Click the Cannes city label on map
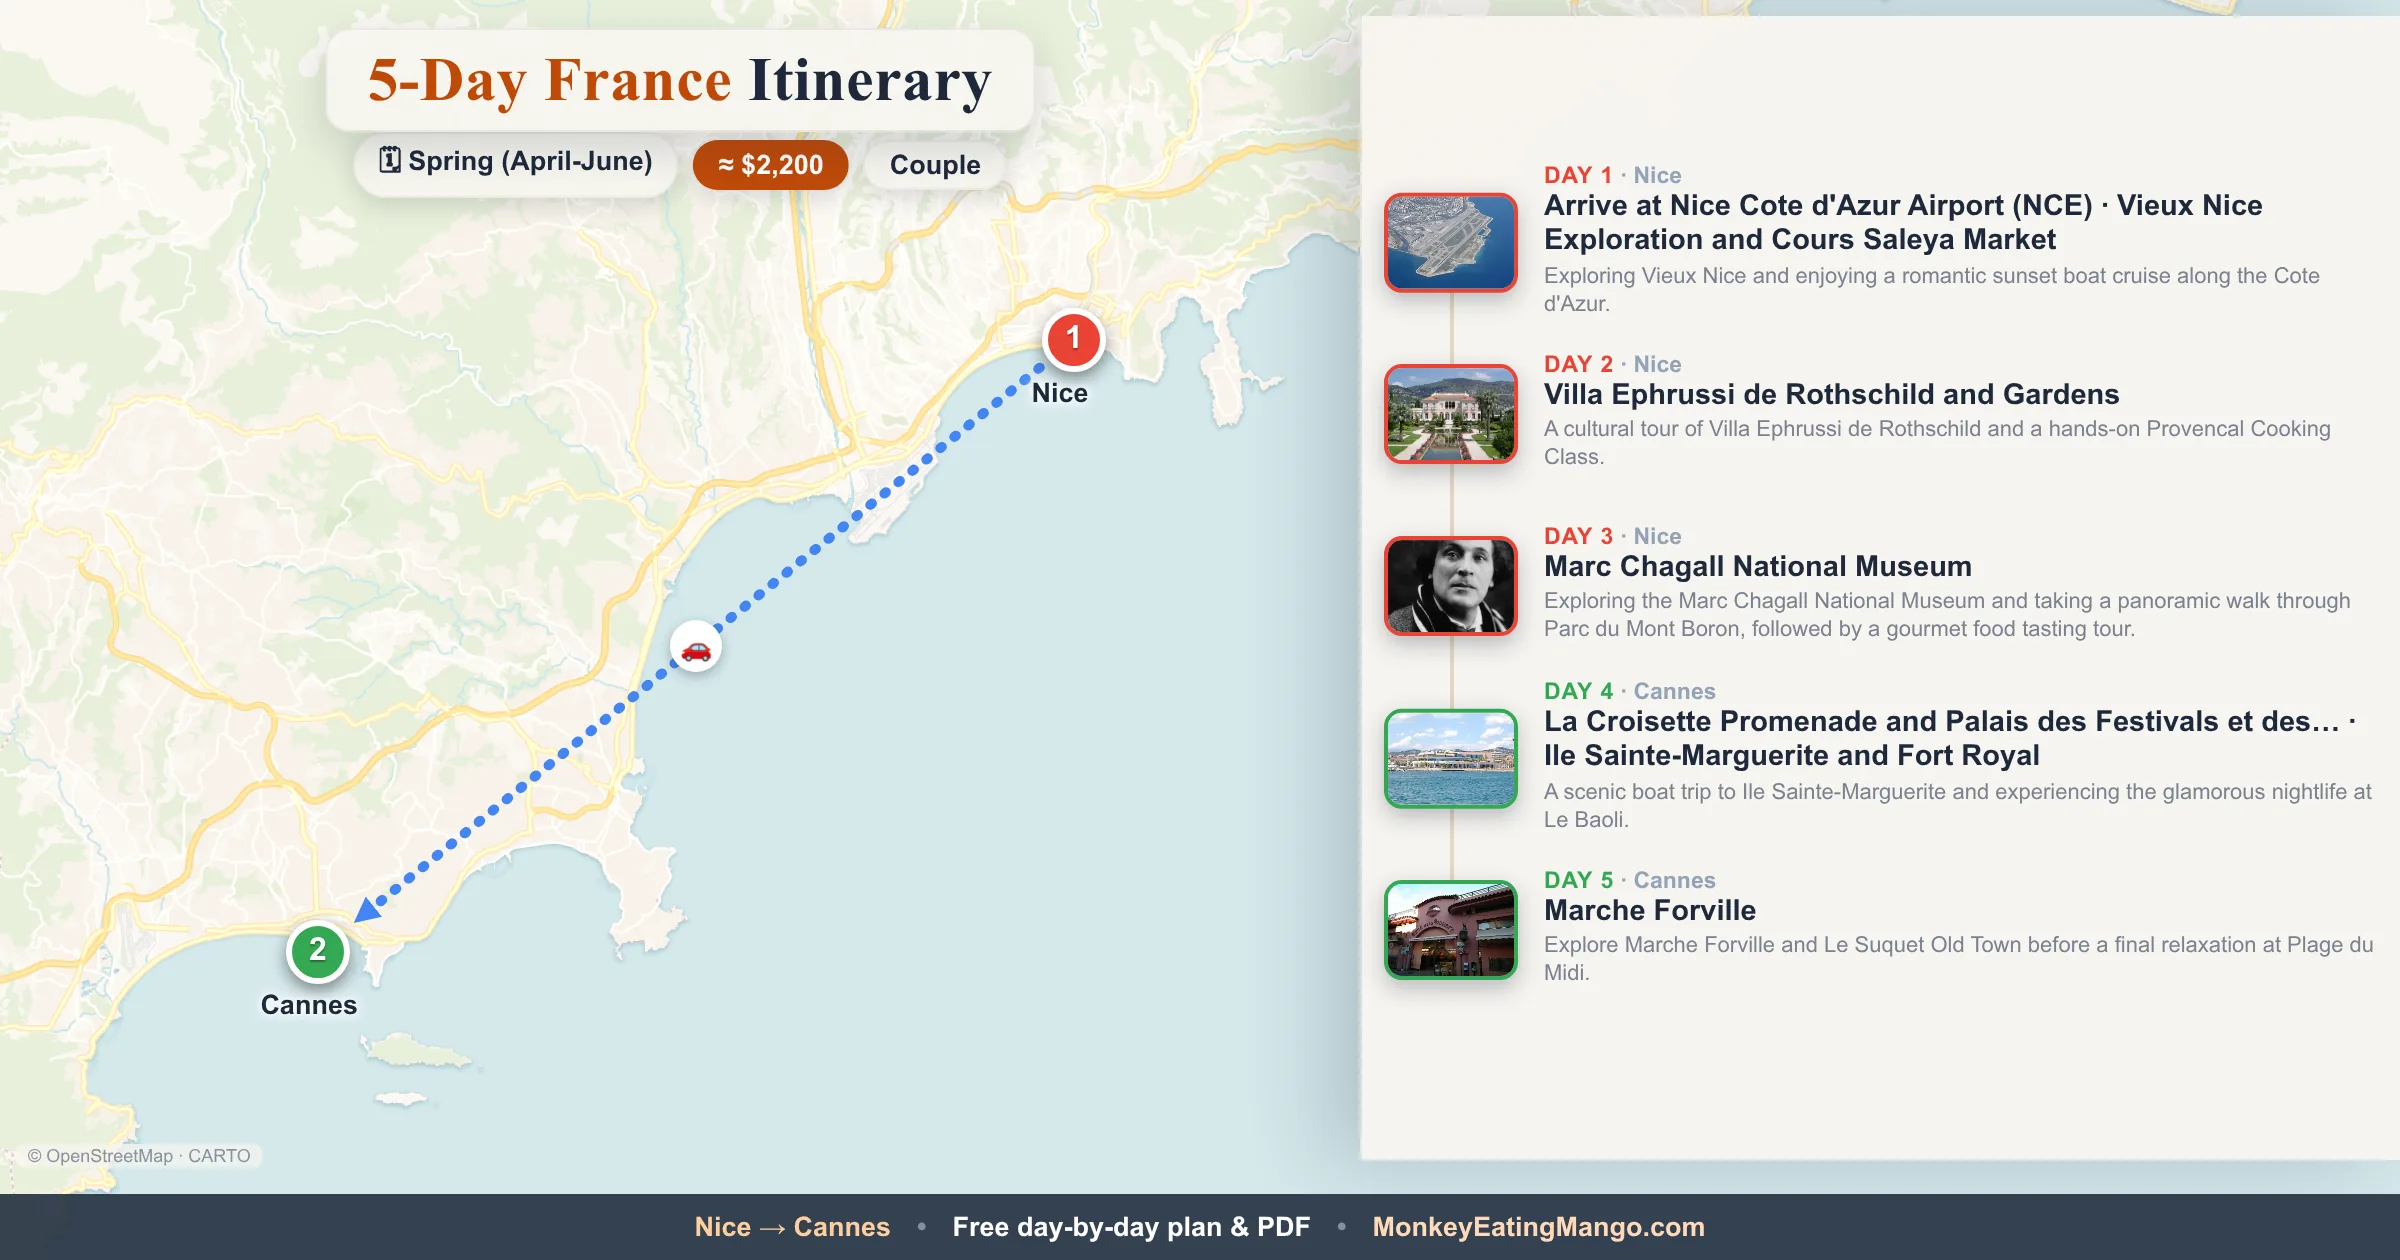The image size is (2400, 1260). click(x=308, y=1005)
